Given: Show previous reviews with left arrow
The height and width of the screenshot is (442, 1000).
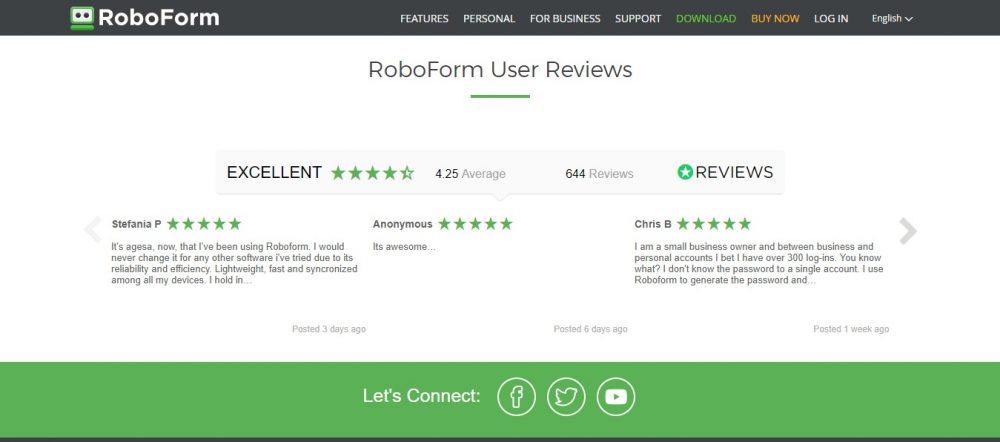Looking at the screenshot, I should click(x=93, y=230).
